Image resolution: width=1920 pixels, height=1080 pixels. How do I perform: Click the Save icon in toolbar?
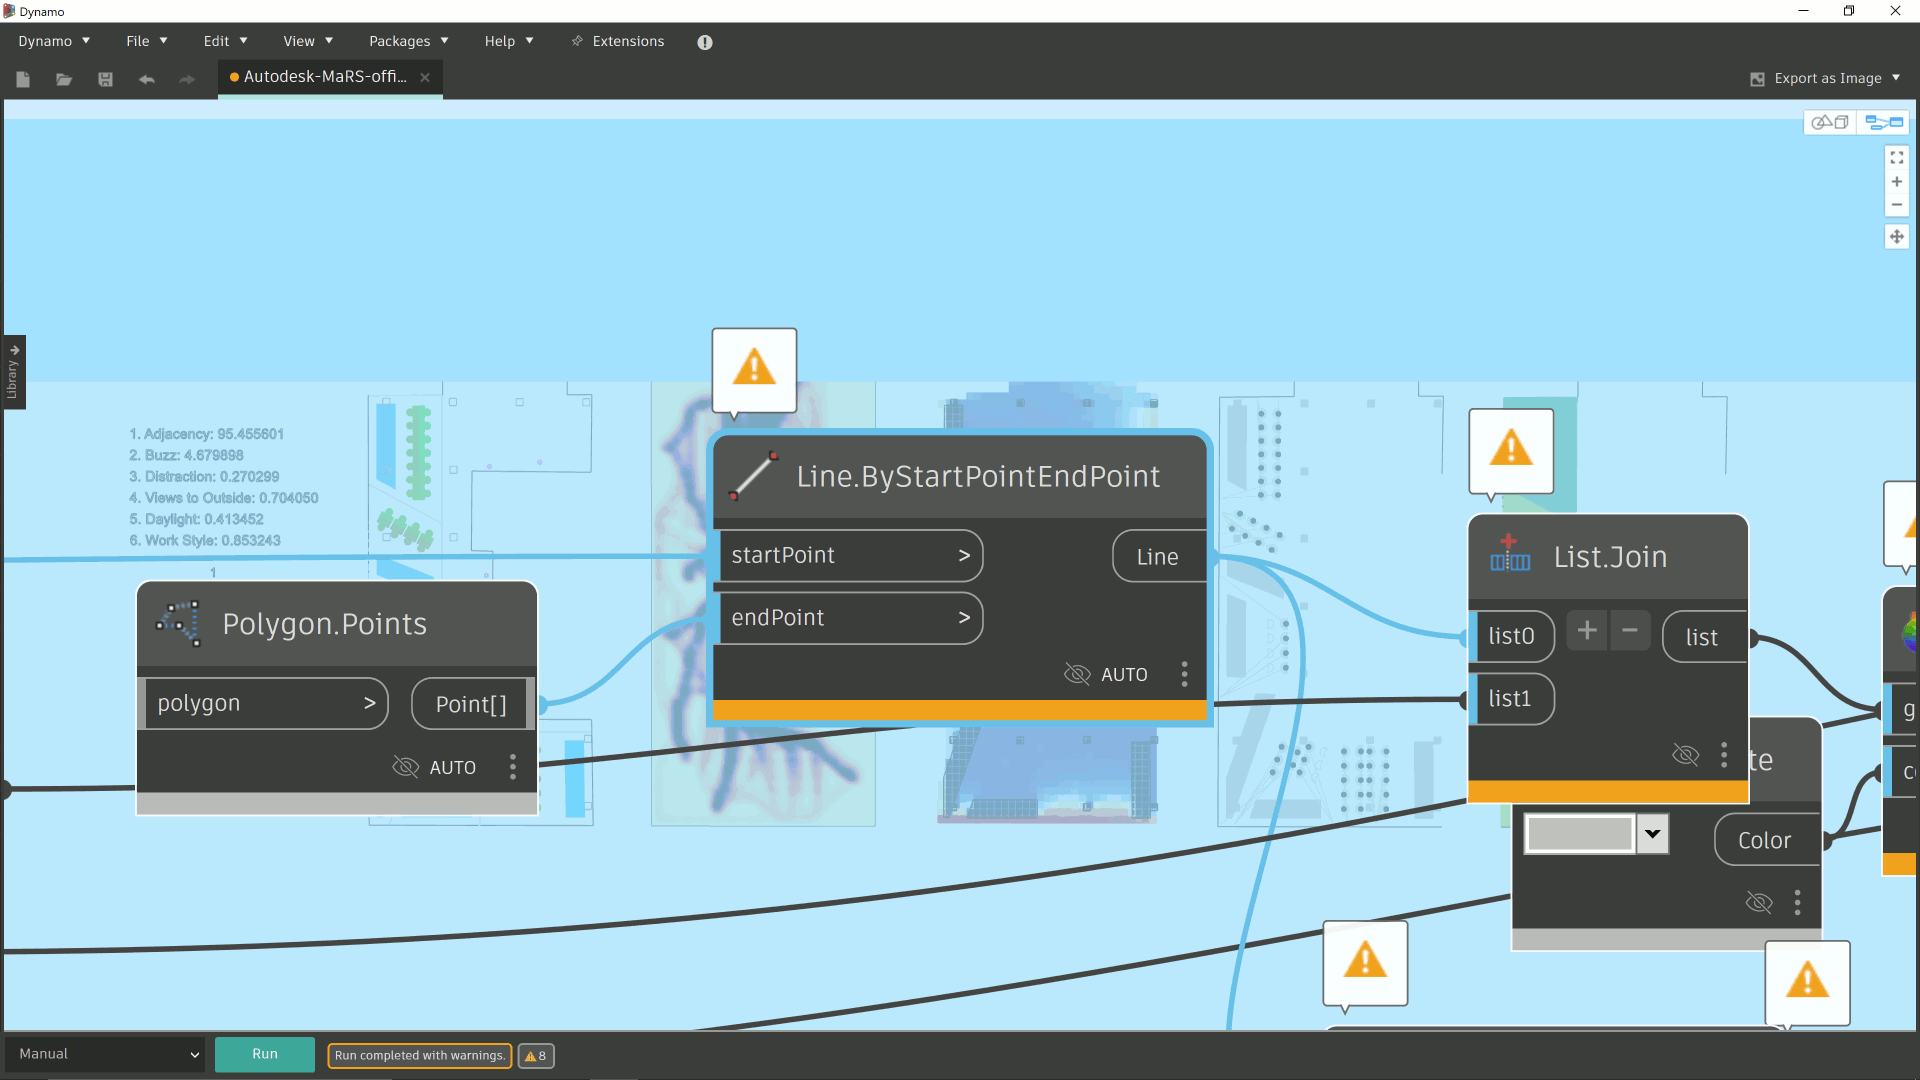pos(105,79)
